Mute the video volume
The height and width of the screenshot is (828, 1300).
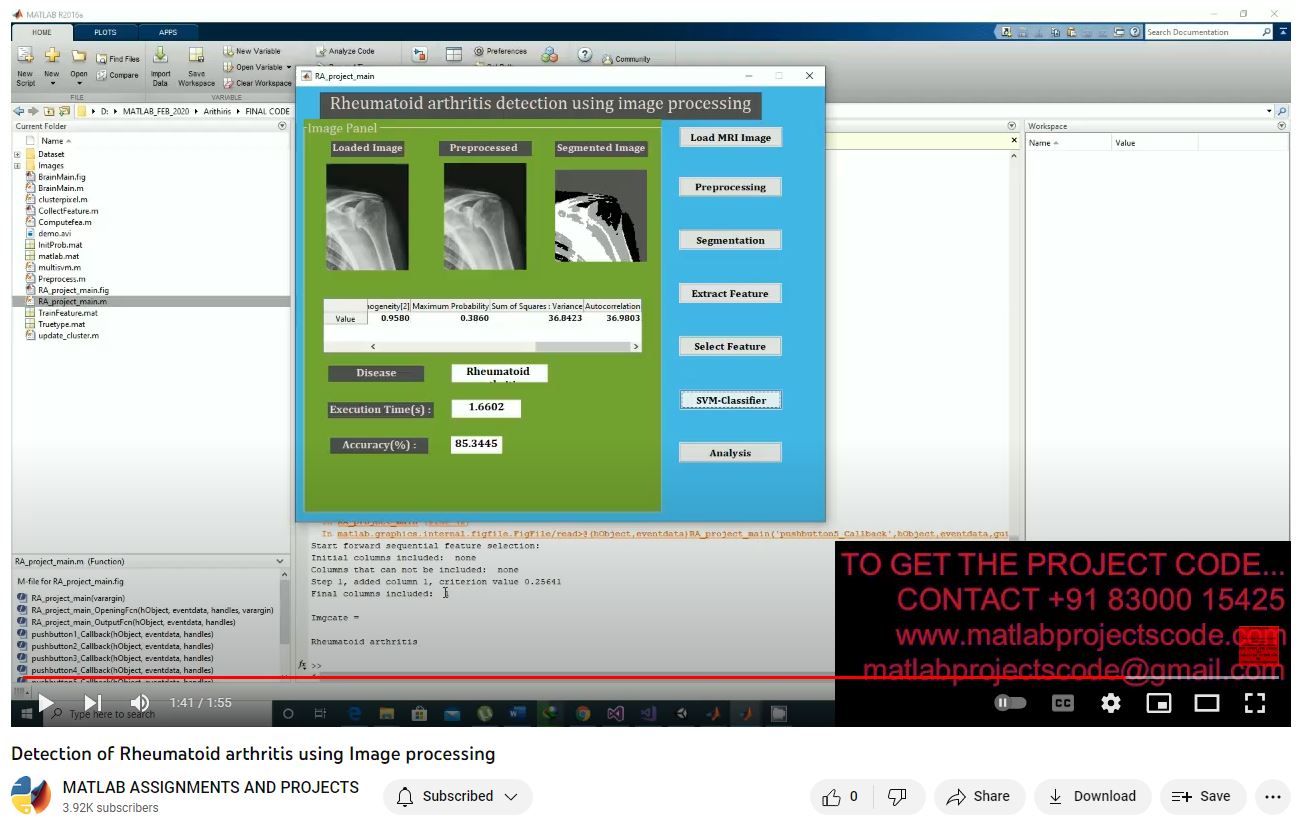click(140, 703)
